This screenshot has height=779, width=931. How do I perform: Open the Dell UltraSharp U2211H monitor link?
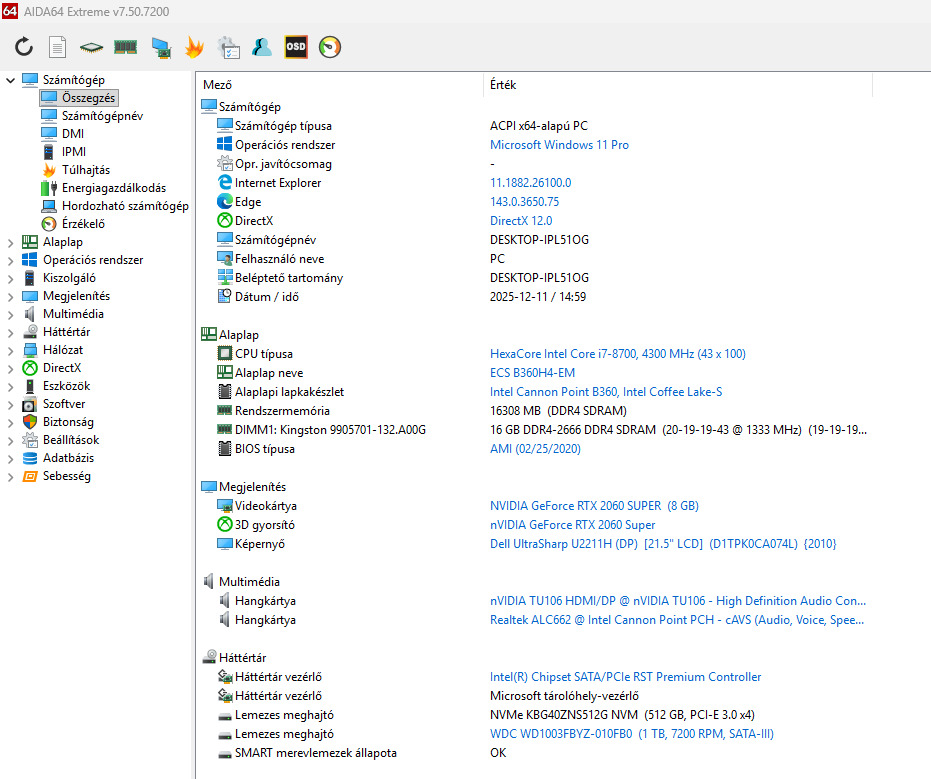(x=663, y=544)
